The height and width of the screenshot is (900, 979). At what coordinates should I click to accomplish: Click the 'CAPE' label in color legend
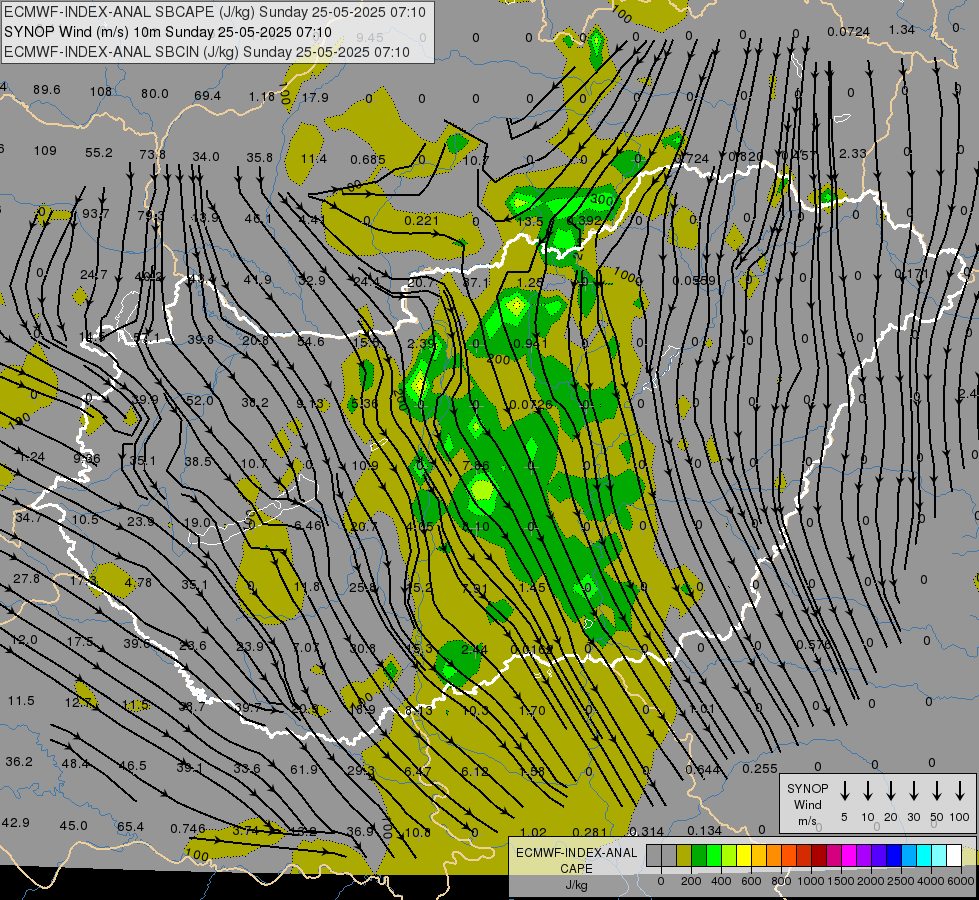tap(576, 869)
